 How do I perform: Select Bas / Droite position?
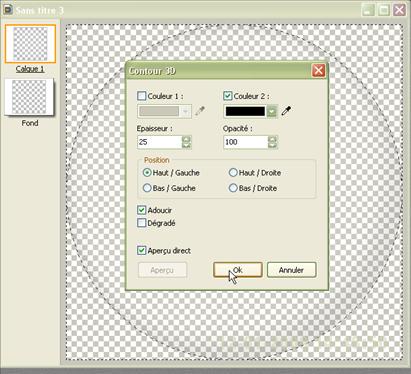coord(233,188)
